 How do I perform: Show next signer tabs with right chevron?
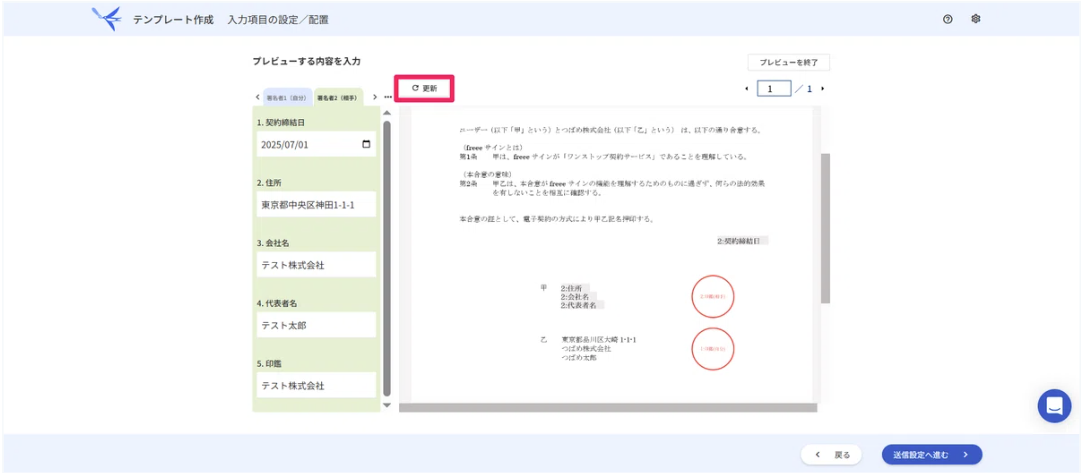[x=375, y=97]
